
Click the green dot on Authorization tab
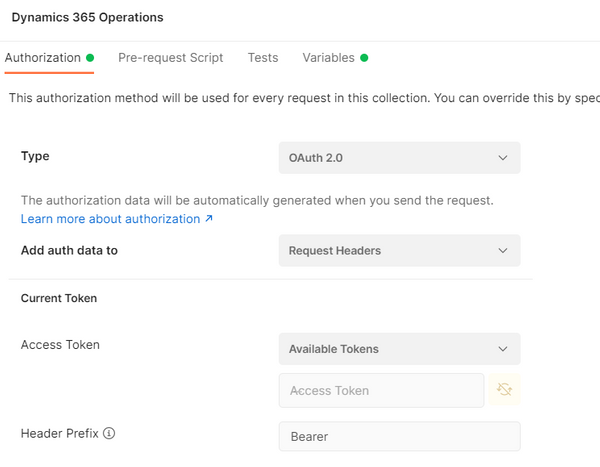coord(90,58)
